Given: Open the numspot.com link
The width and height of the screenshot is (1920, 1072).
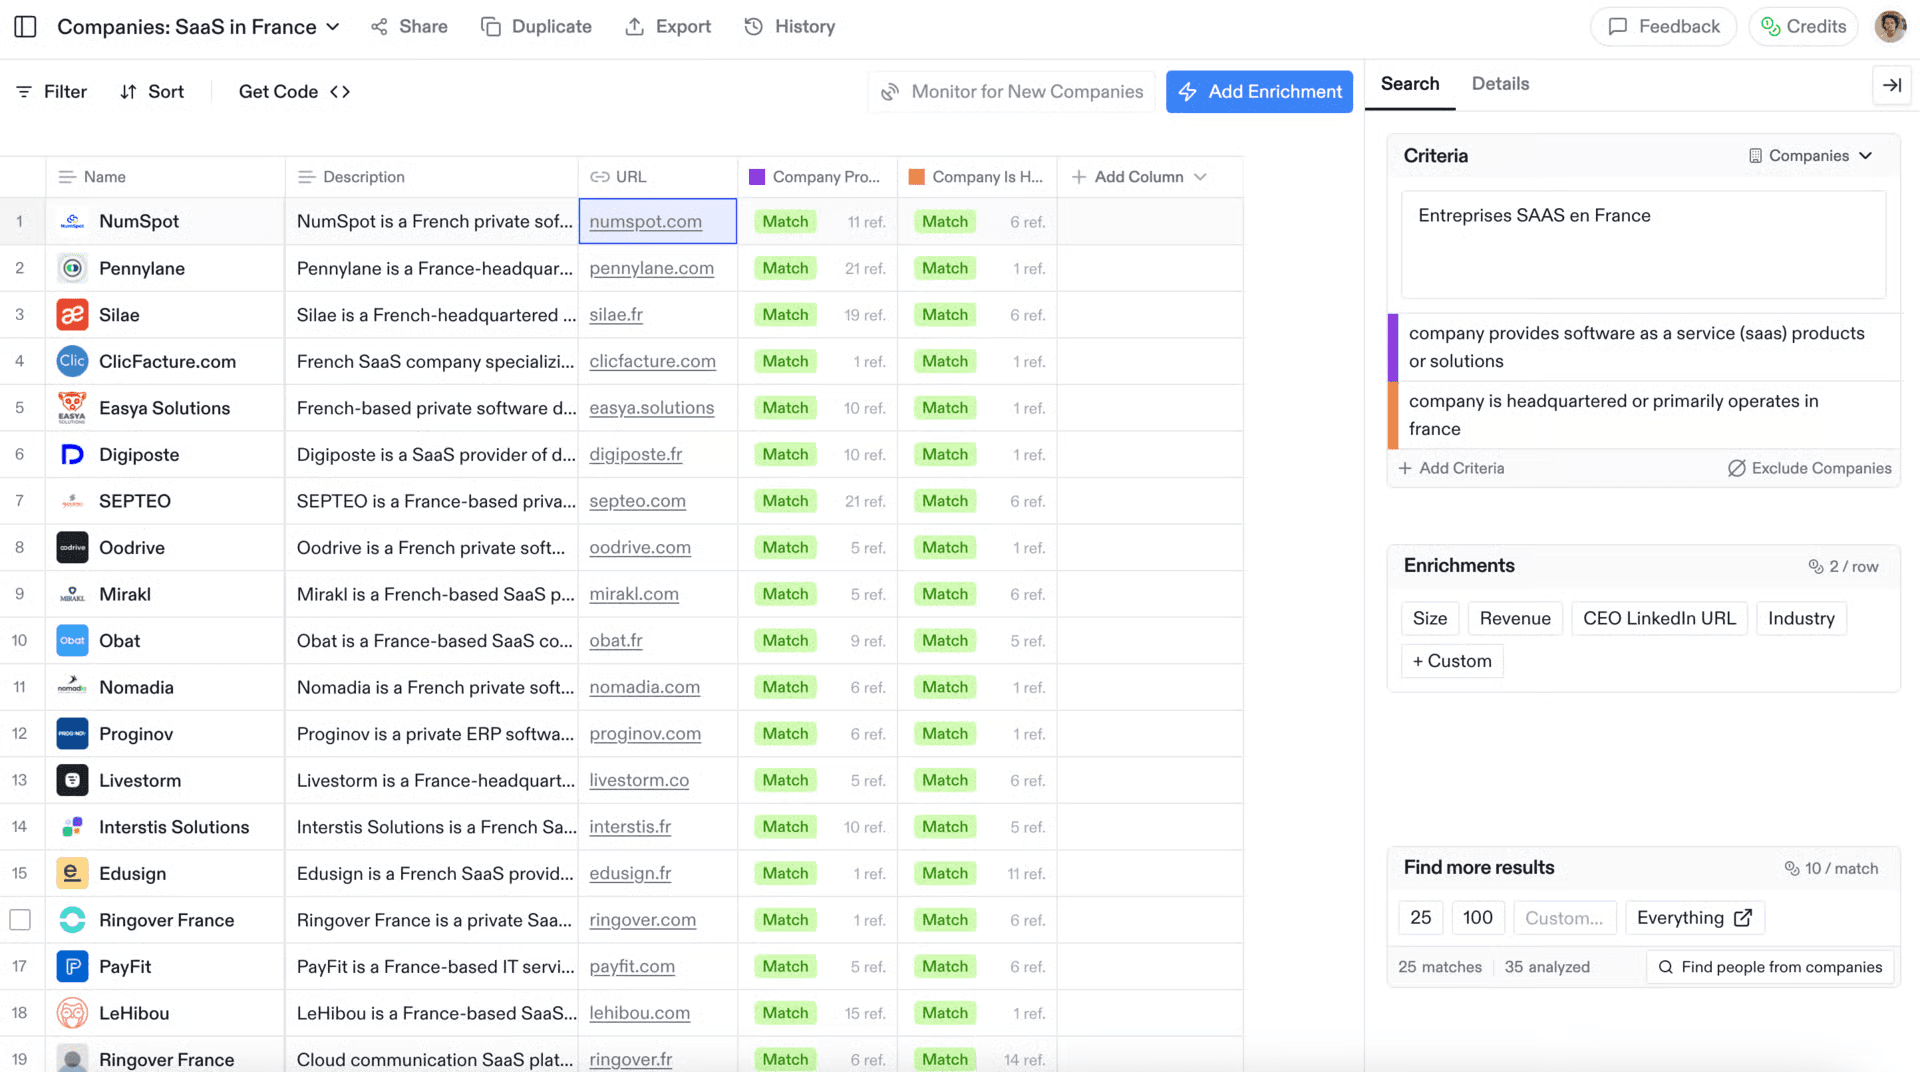Looking at the screenshot, I should coord(645,222).
